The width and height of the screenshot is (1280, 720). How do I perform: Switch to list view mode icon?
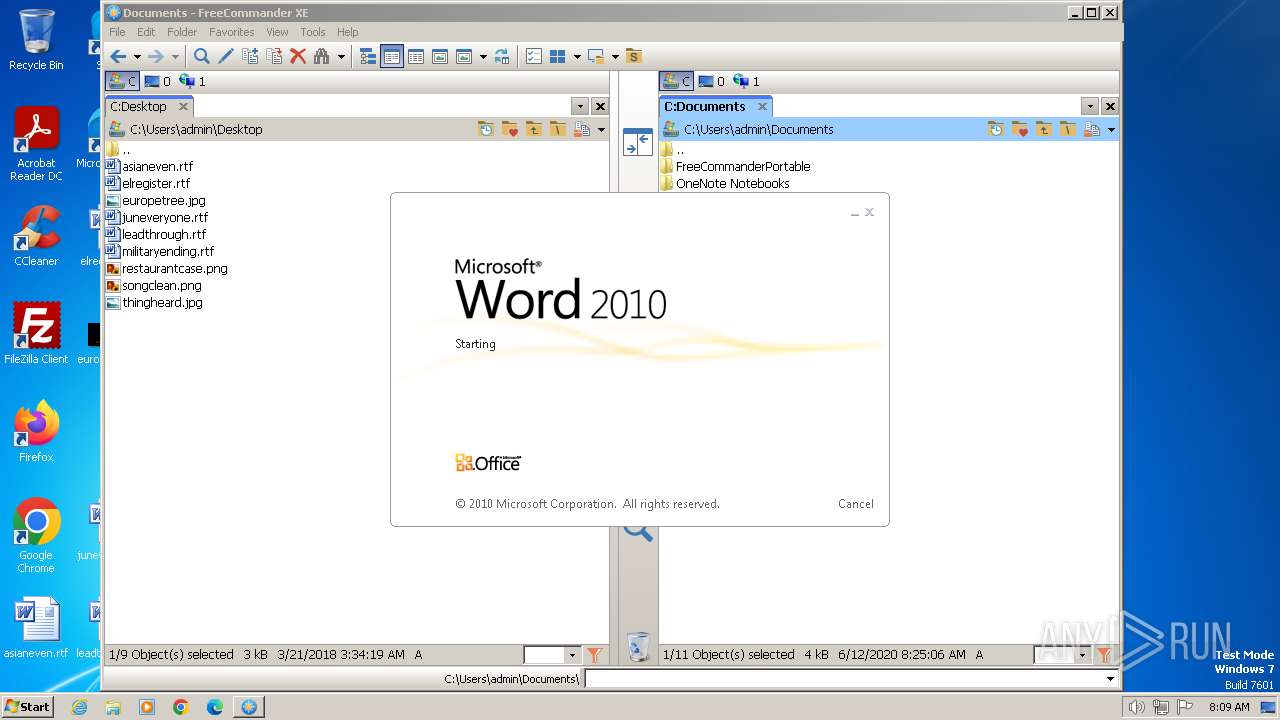click(x=416, y=57)
